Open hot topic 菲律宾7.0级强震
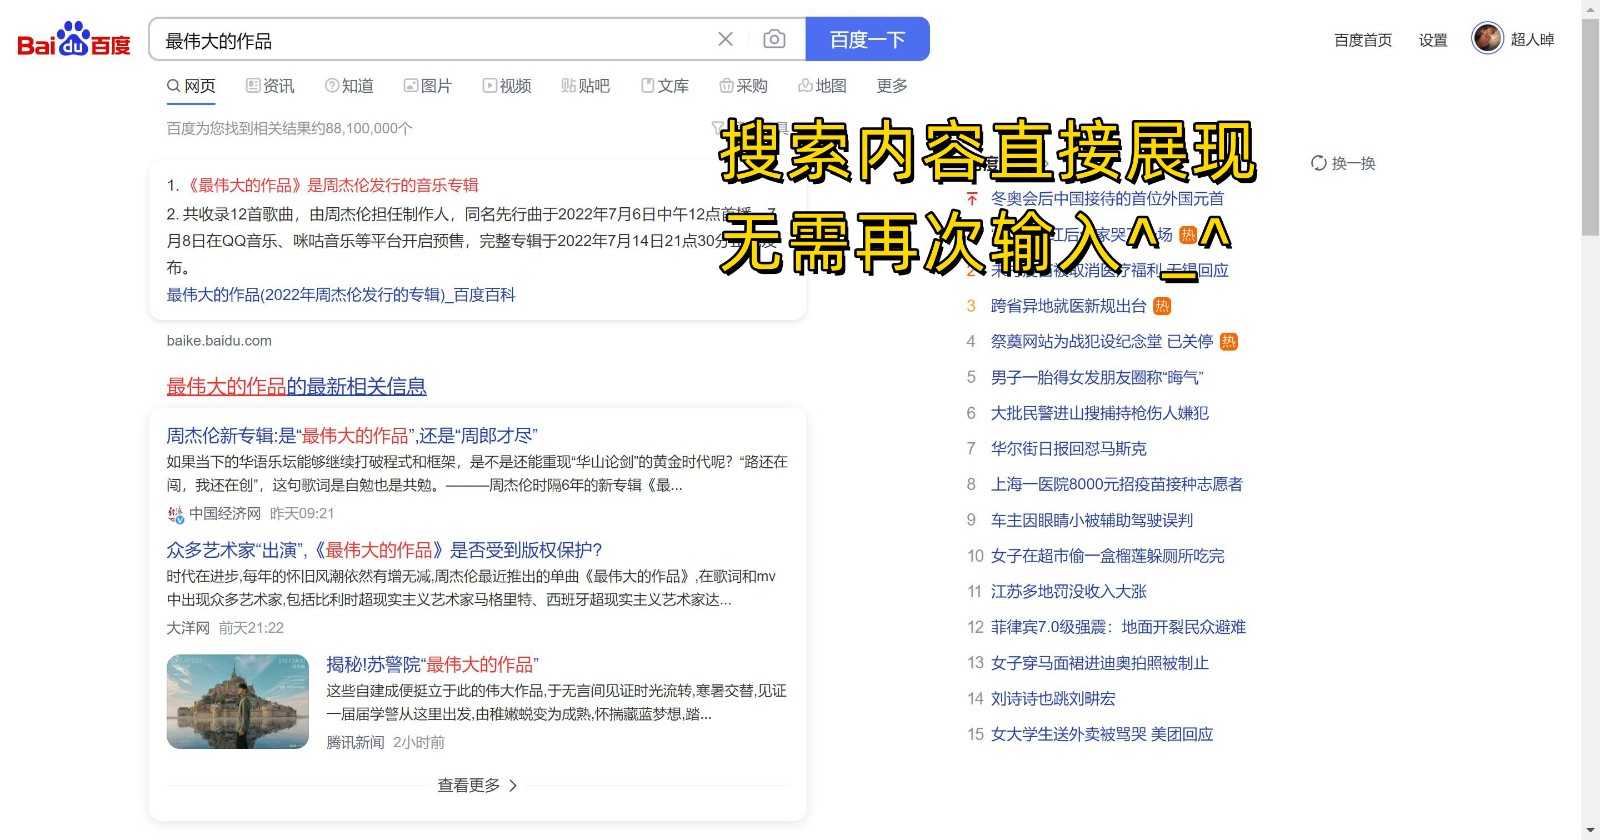This screenshot has width=1600, height=840. pos(1118,627)
